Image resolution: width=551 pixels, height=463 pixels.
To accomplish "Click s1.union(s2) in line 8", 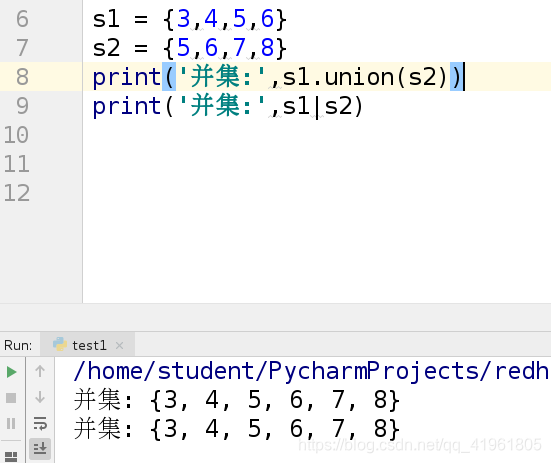I will coord(365,77).
